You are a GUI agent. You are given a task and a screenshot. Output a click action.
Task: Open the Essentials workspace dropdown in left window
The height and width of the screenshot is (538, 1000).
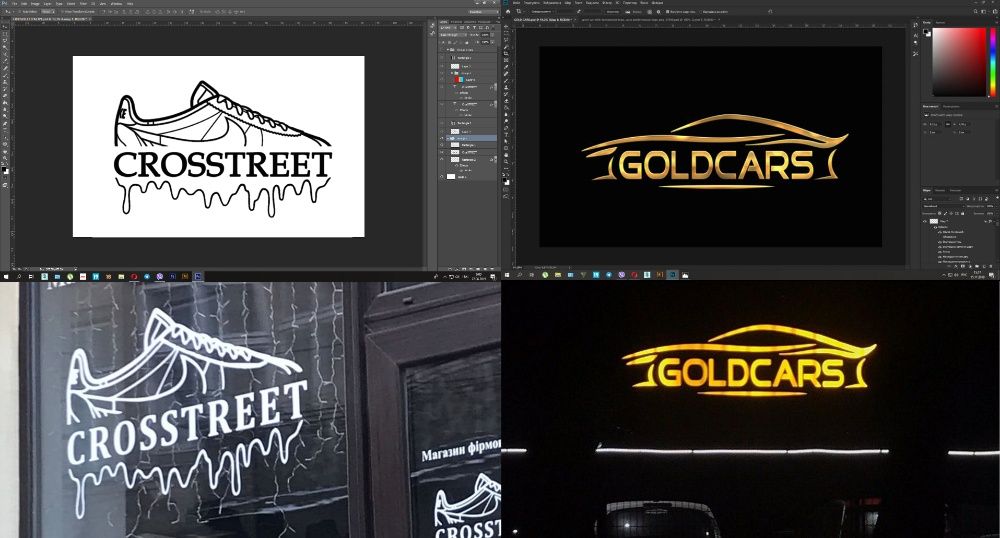[484, 11]
